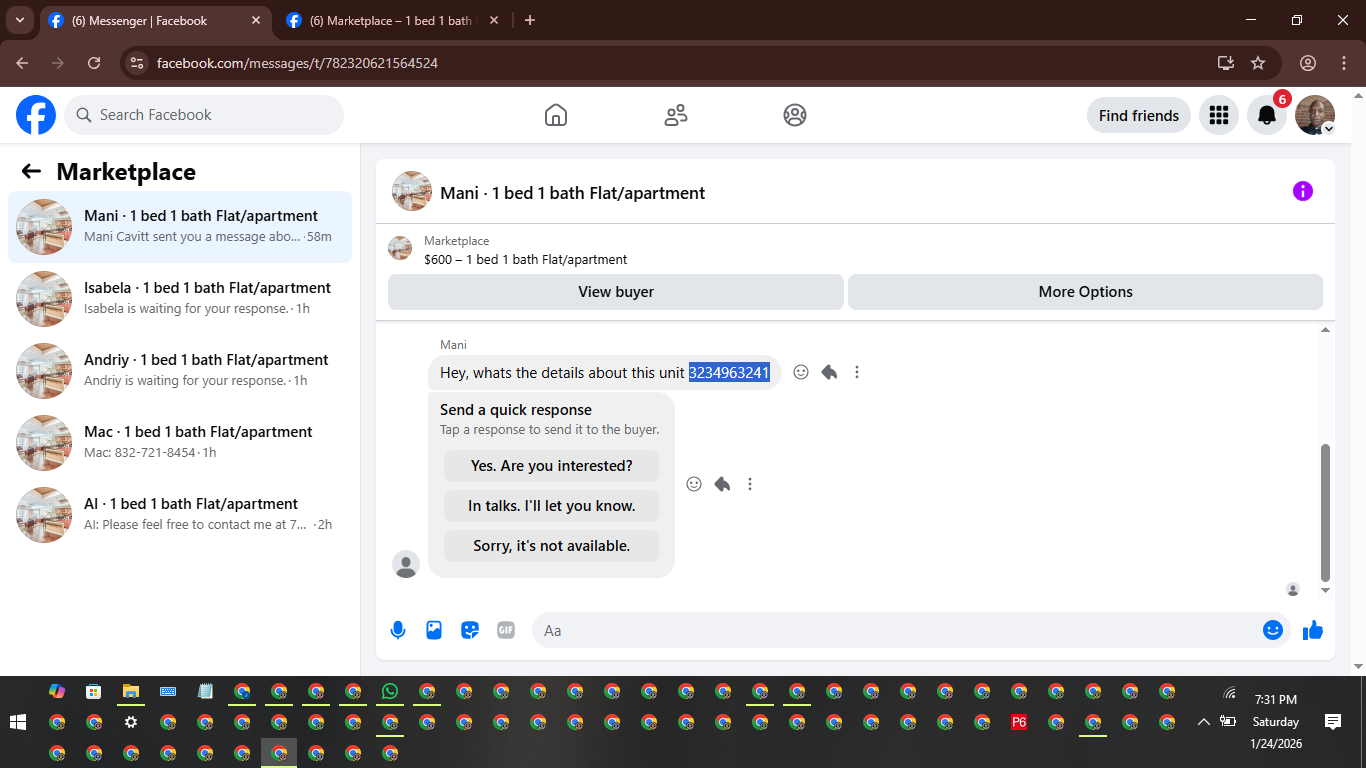Click Mani's avatar in conversation header
This screenshot has height=768, width=1366.
point(412,191)
